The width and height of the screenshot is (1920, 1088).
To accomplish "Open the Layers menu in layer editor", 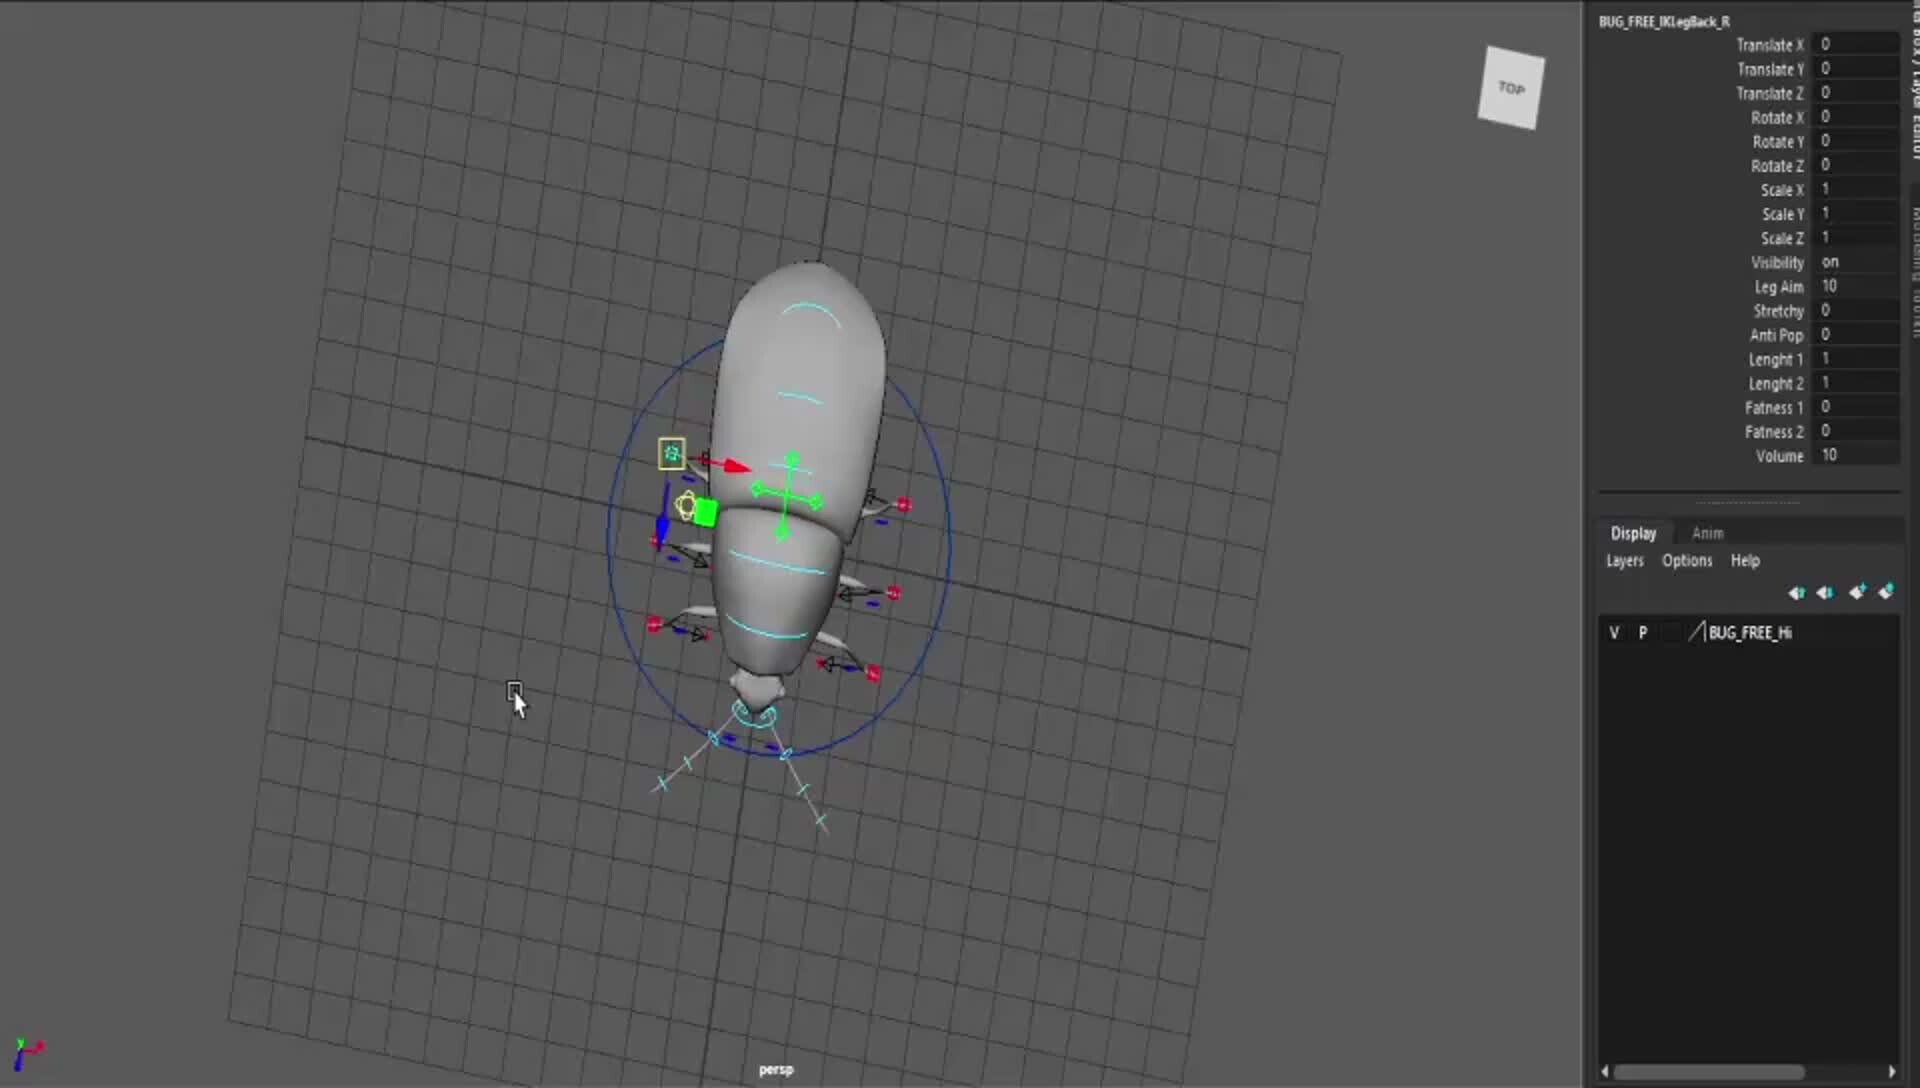I will [1624, 561].
